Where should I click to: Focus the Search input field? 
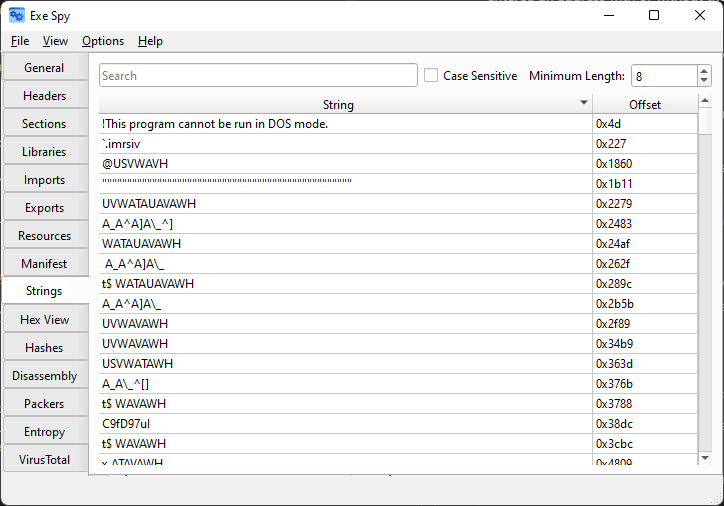(258, 76)
